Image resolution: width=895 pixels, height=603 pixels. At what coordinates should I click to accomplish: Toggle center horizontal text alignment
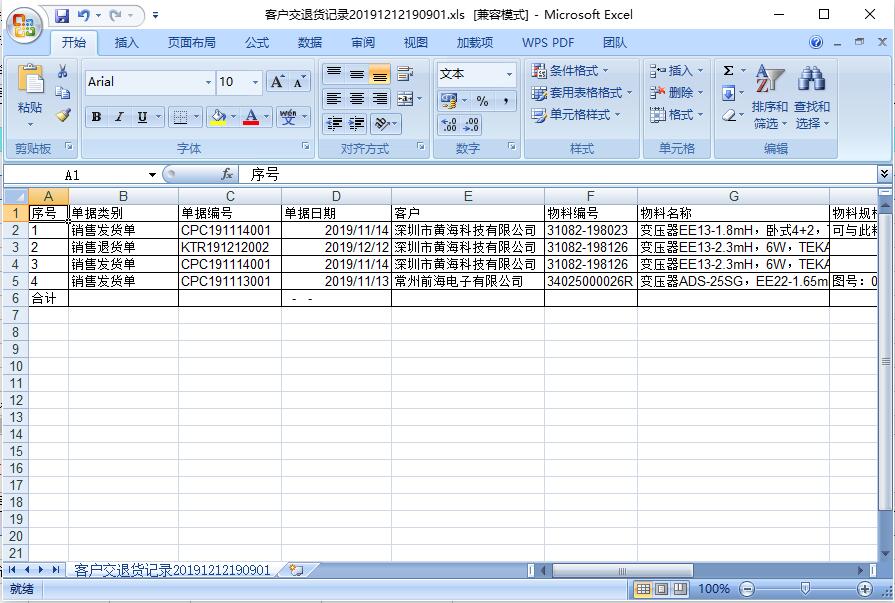[357, 99]
